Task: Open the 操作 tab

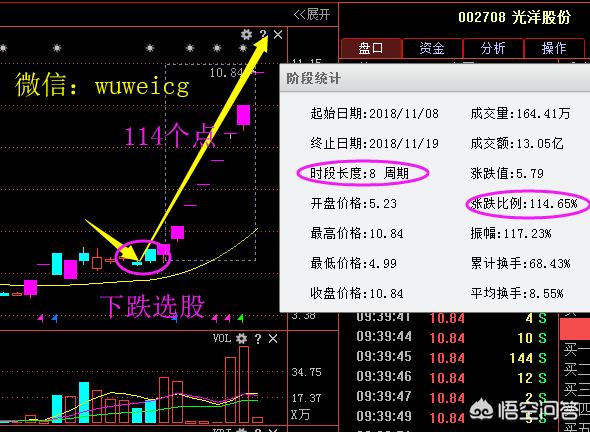Action: click(x=554, y=48)
